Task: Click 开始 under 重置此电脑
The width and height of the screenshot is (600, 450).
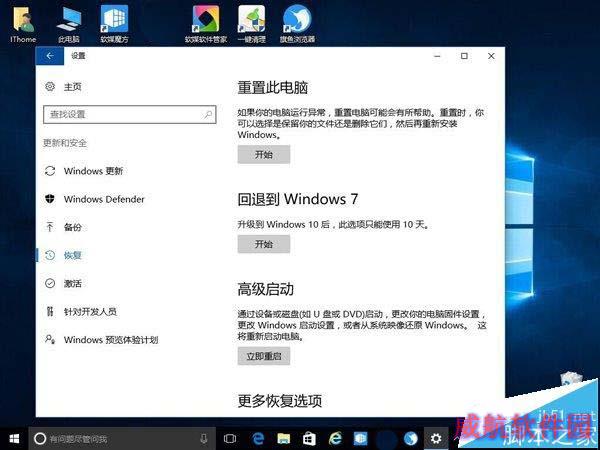Action: (264, 154)
